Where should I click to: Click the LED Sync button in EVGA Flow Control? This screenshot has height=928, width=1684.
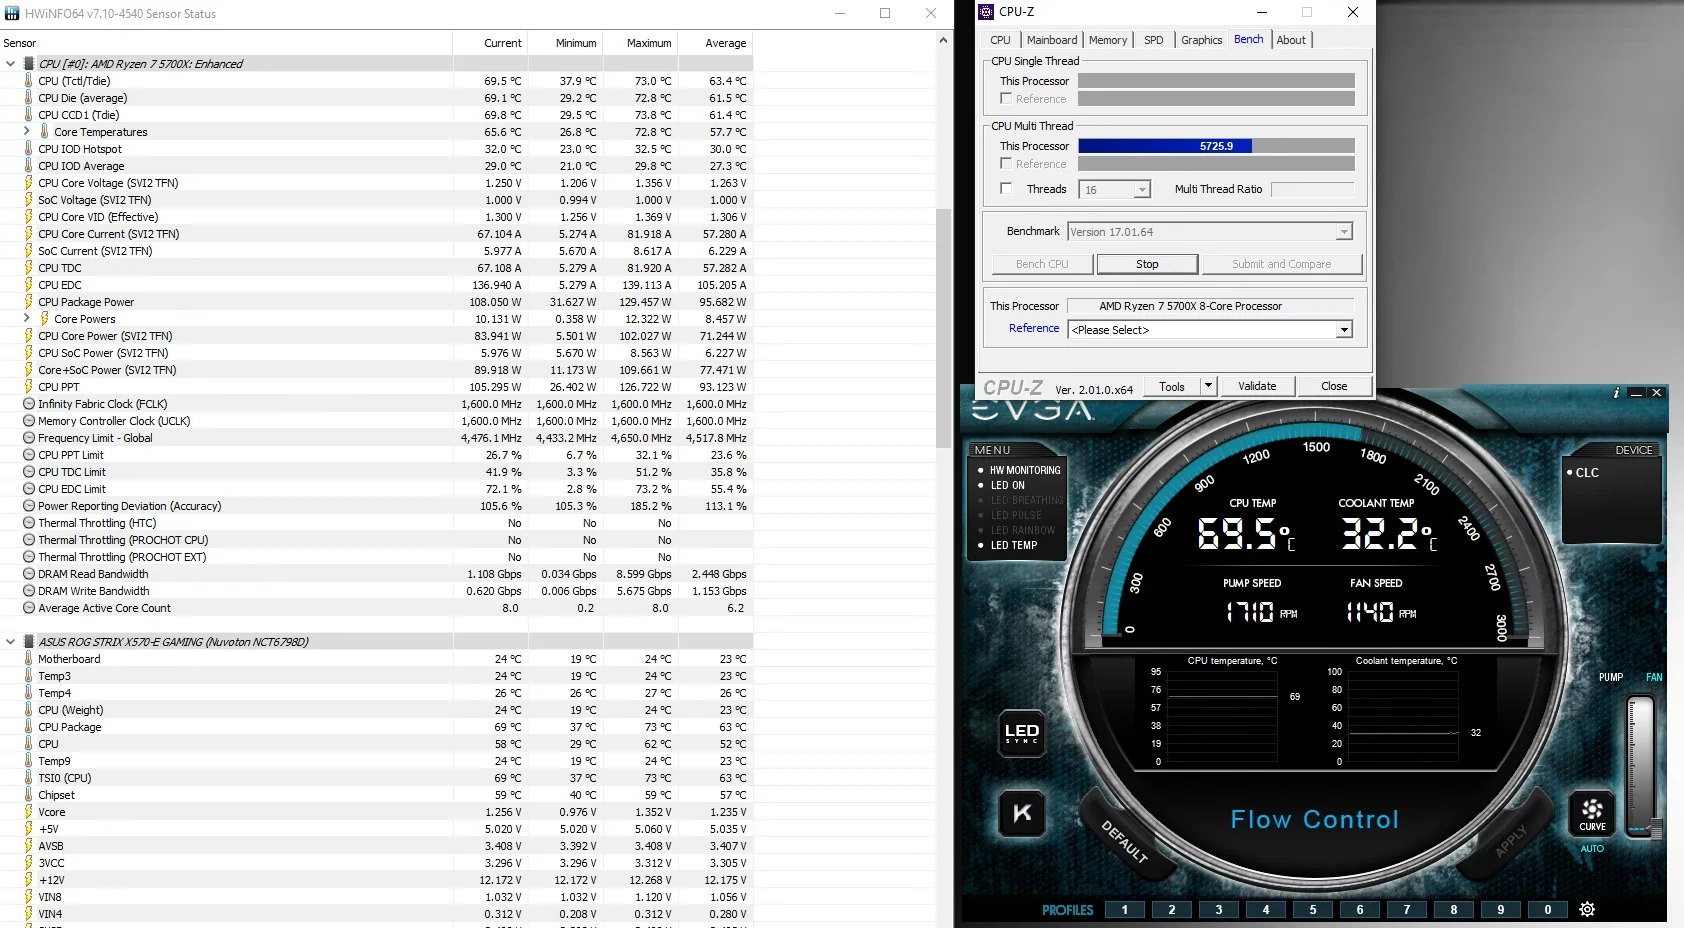pyautogui.click(x=1021, y=733)
